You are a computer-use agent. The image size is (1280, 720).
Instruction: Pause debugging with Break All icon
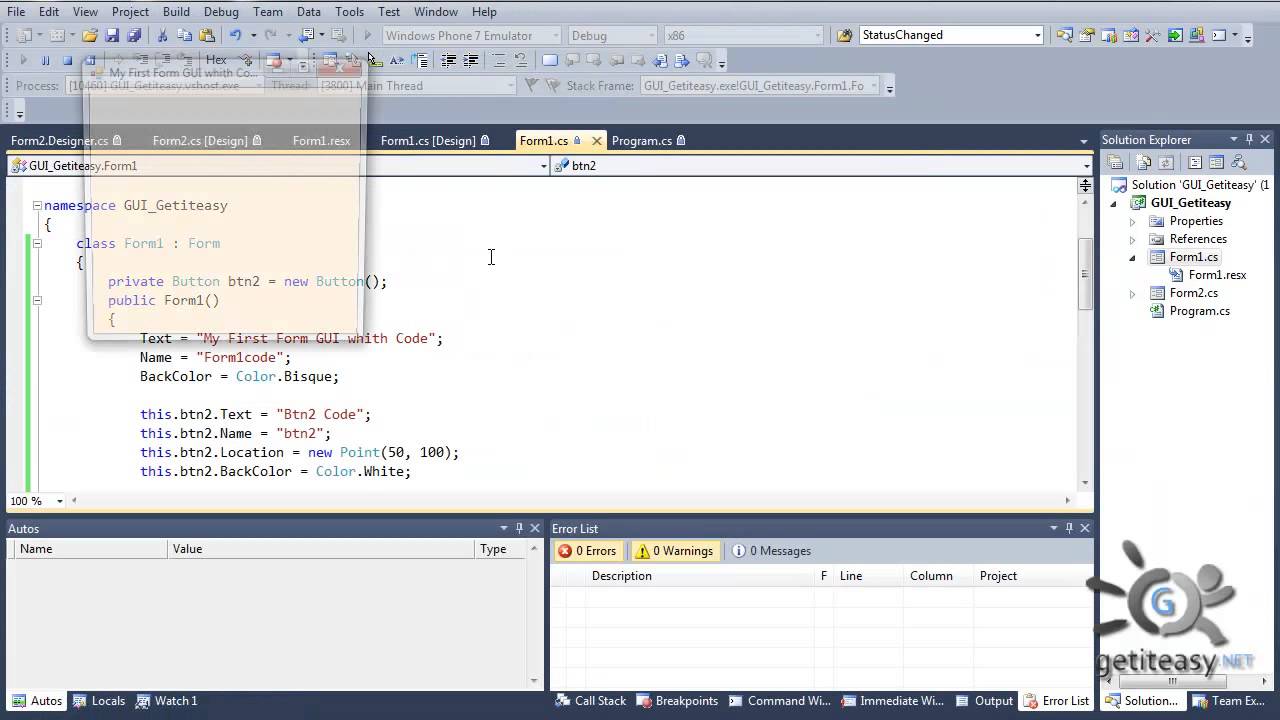[45, 60]
